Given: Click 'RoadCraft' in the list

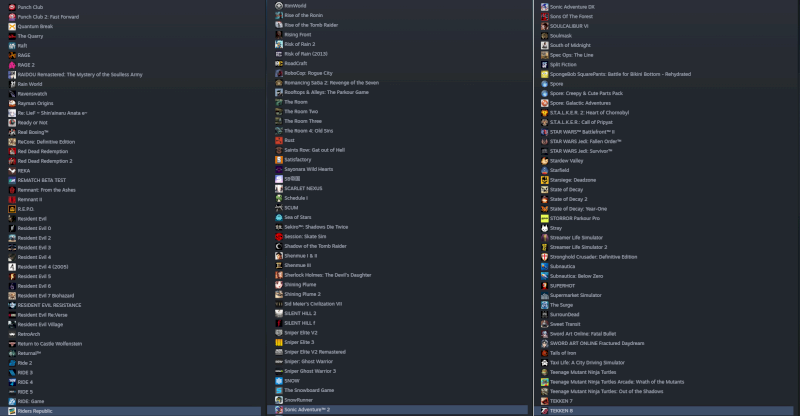Looking at the screenshot, I should (295, 63).
